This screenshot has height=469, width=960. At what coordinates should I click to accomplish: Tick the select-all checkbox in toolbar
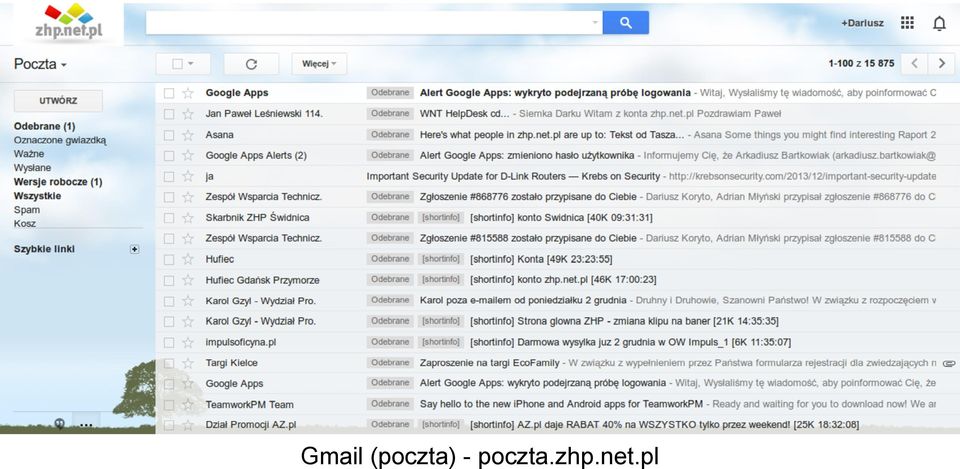click(177, 64)
